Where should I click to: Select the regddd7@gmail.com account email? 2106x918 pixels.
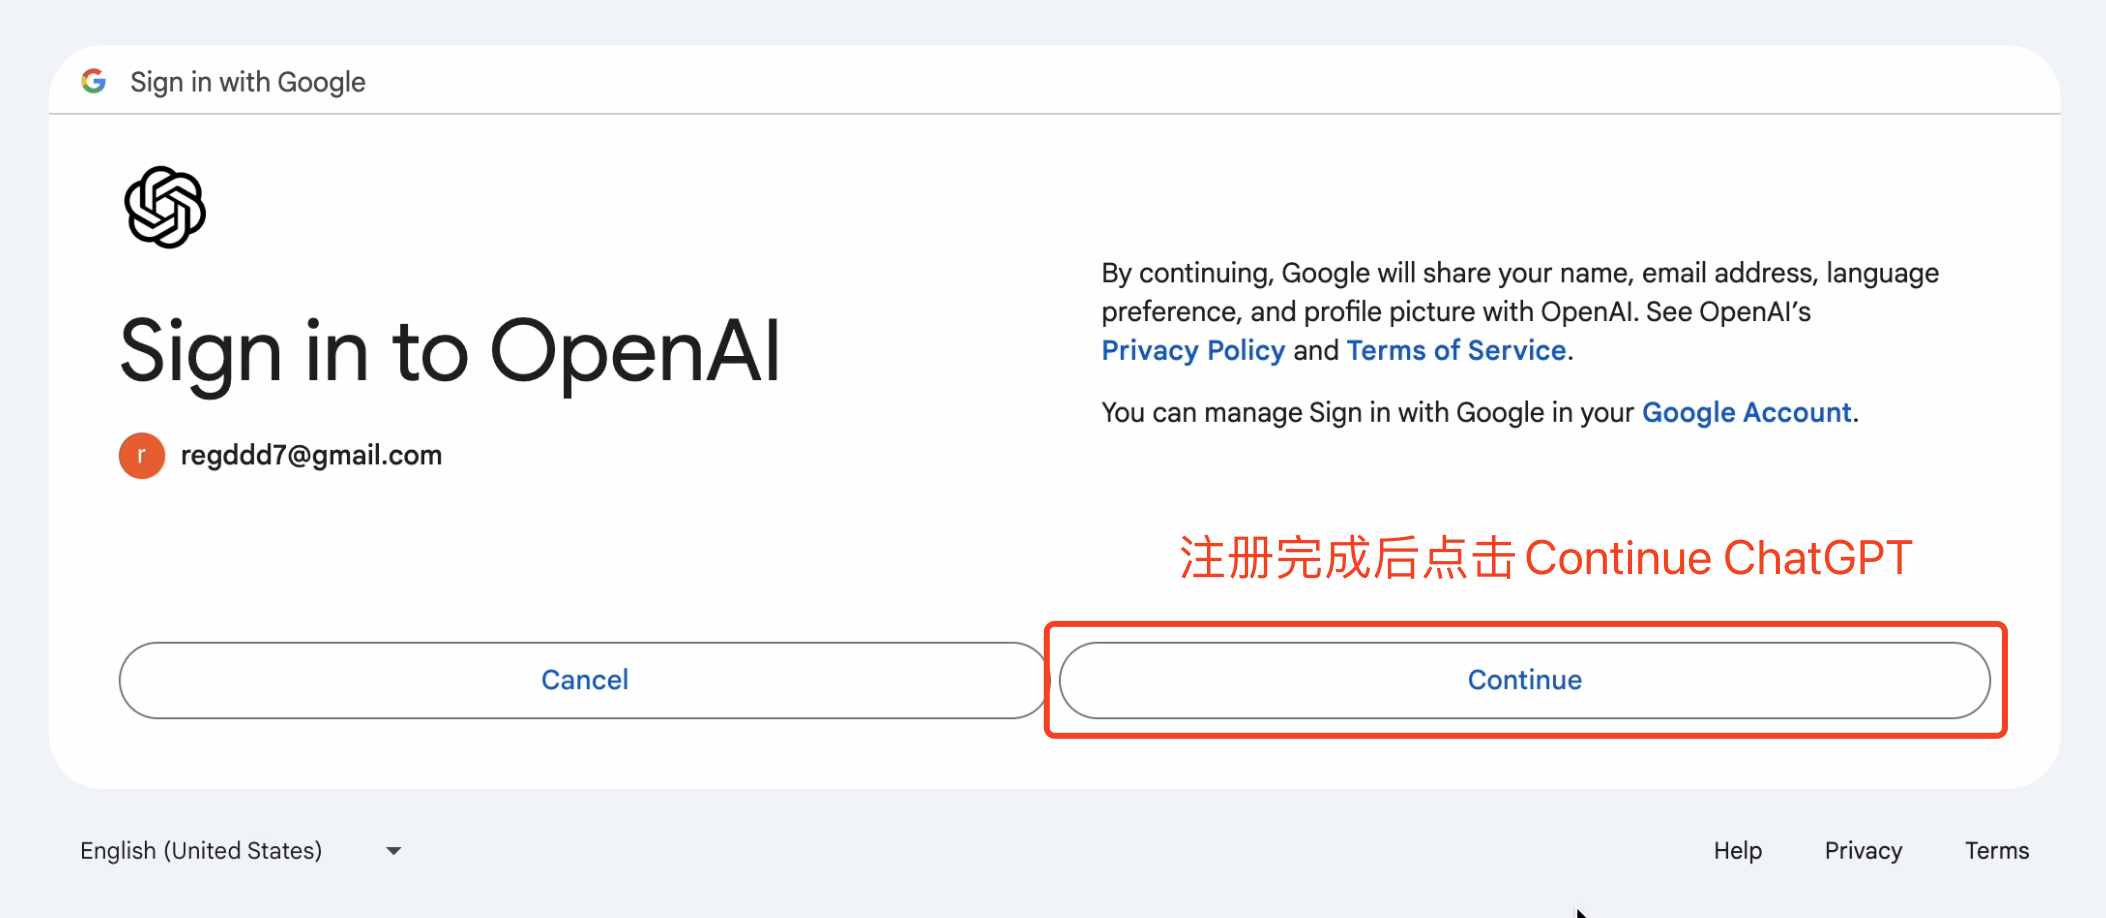point(311,456)
